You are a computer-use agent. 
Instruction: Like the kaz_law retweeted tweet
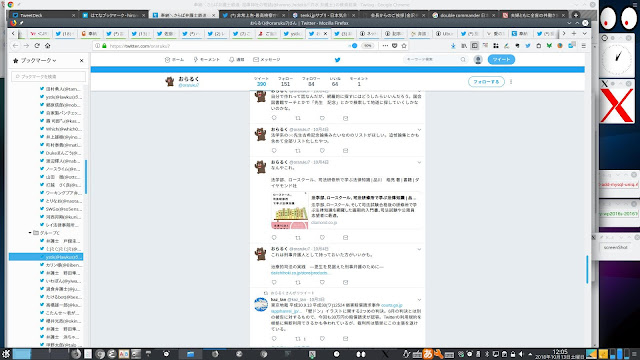click(322, 339)
